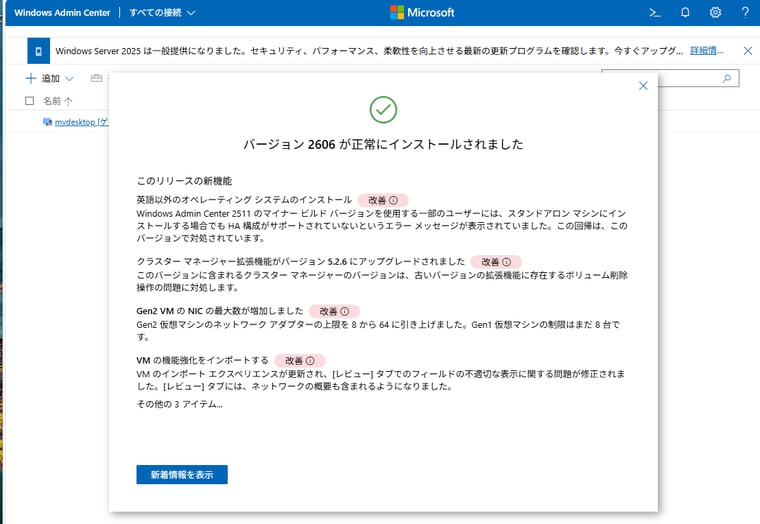This screenshot has width=760, height=524.
Task: Click the Microsoft logo
Action: [x=422, y=13]
